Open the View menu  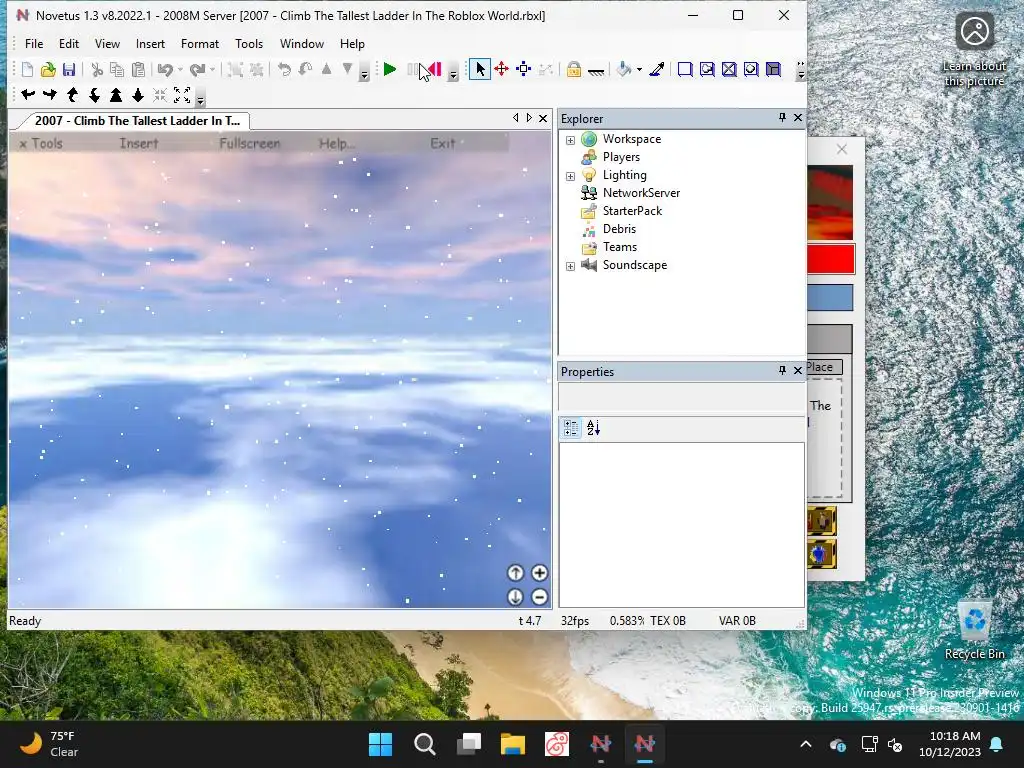click(x=107, y=44)
